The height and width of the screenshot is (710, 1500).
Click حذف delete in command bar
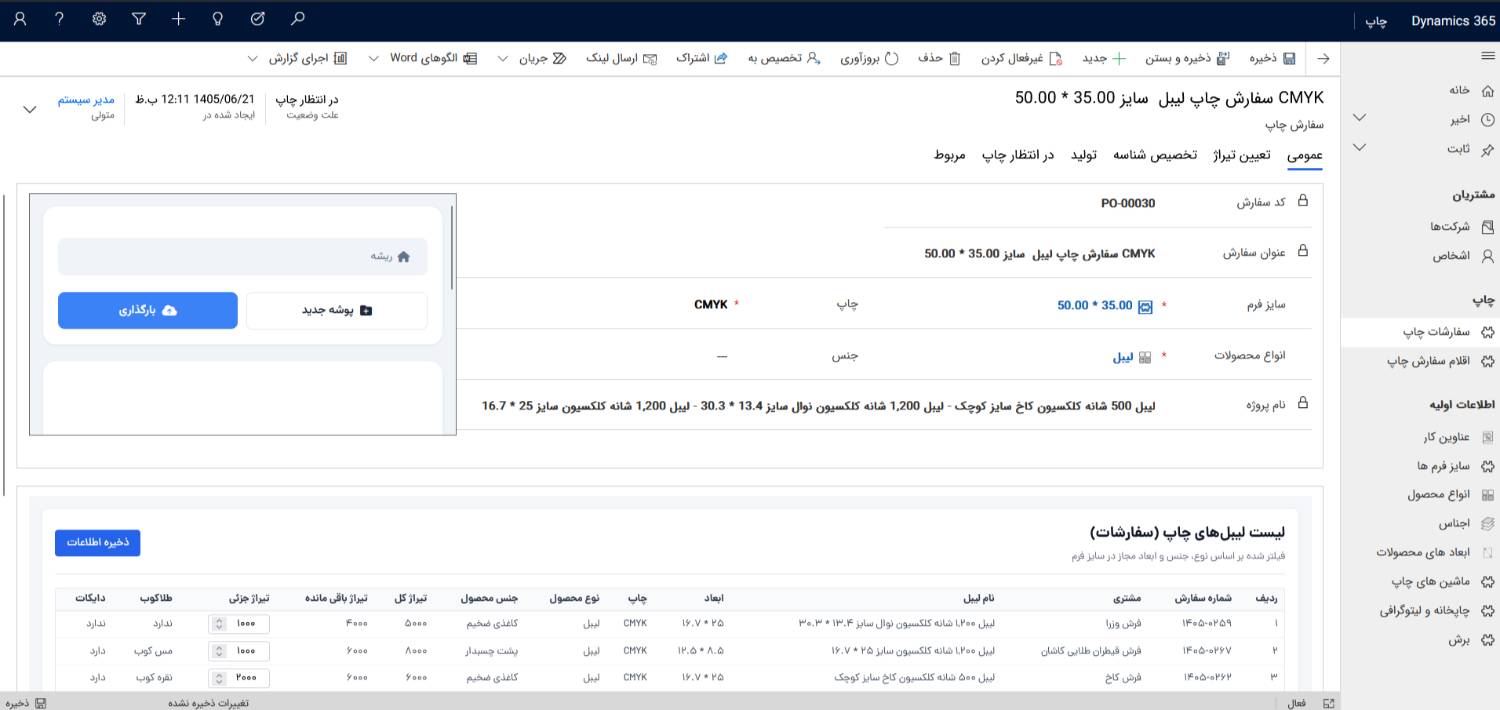coord(939,58)
